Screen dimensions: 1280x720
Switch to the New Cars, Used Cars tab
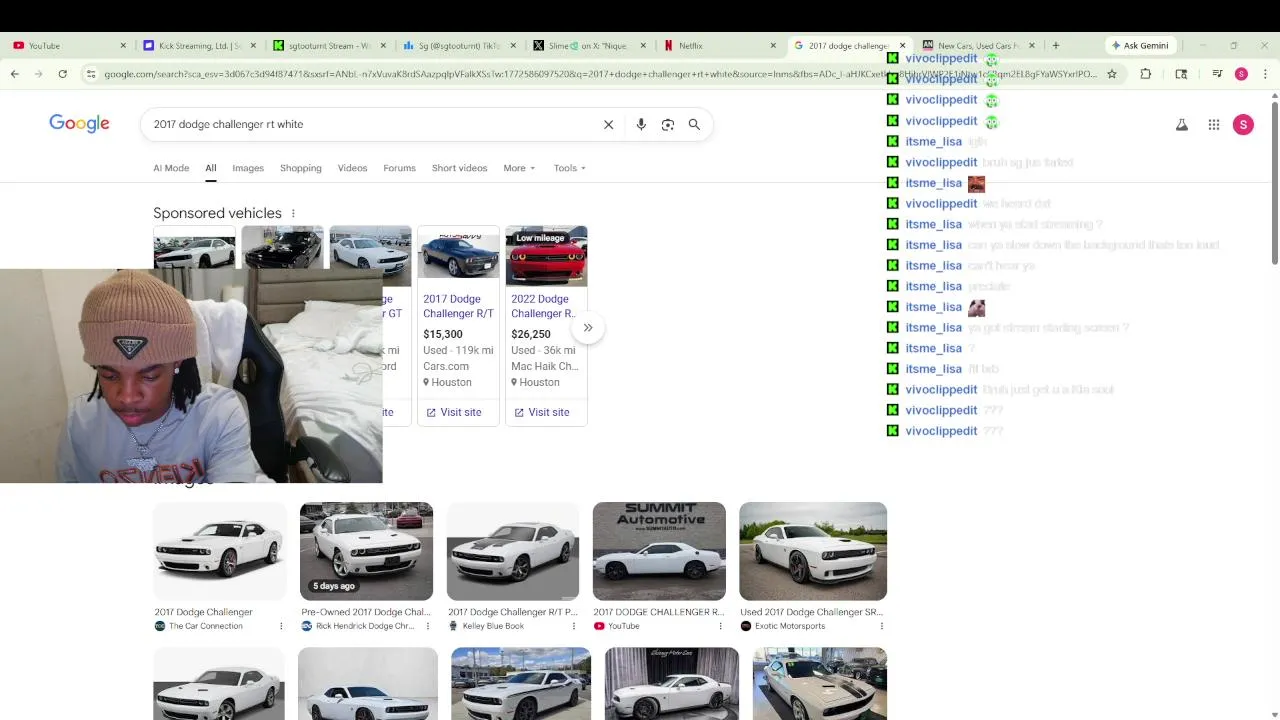point(978,45)
